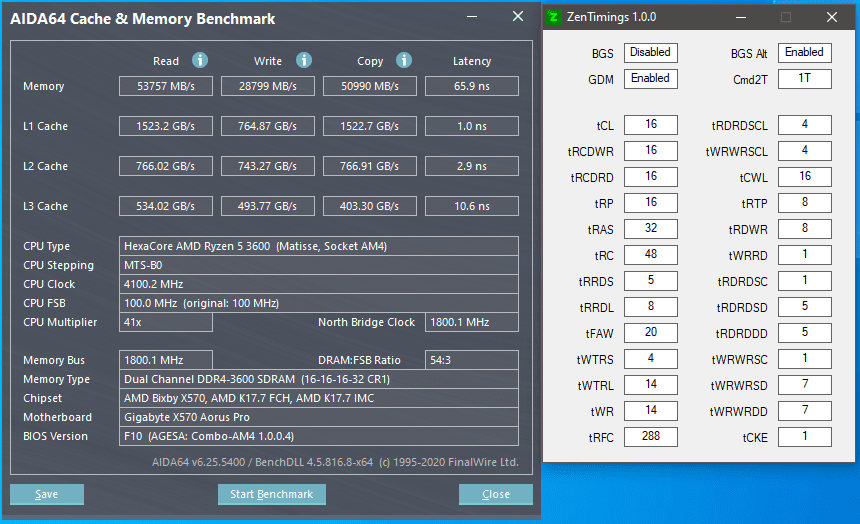
Task: Click L2 Cache latency 2.9 ns
Action: pyautogui.click(x=472, y=166)
